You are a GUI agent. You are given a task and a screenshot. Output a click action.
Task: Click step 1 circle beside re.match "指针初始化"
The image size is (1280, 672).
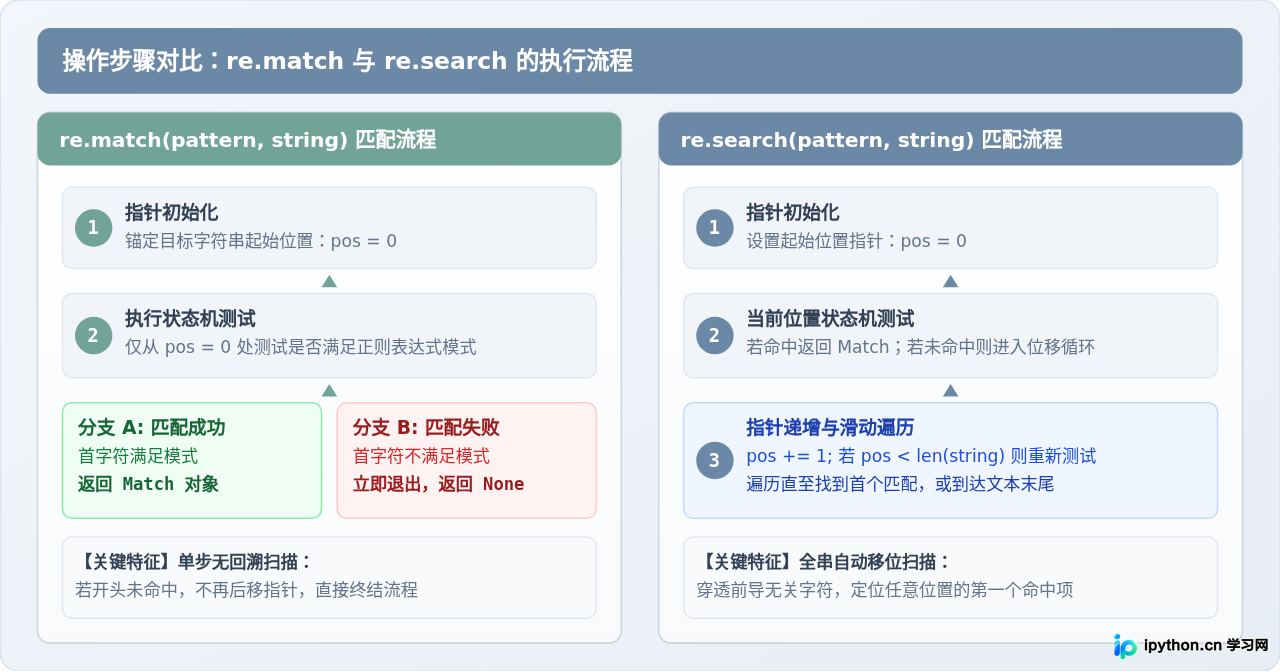tap(93, 228)
